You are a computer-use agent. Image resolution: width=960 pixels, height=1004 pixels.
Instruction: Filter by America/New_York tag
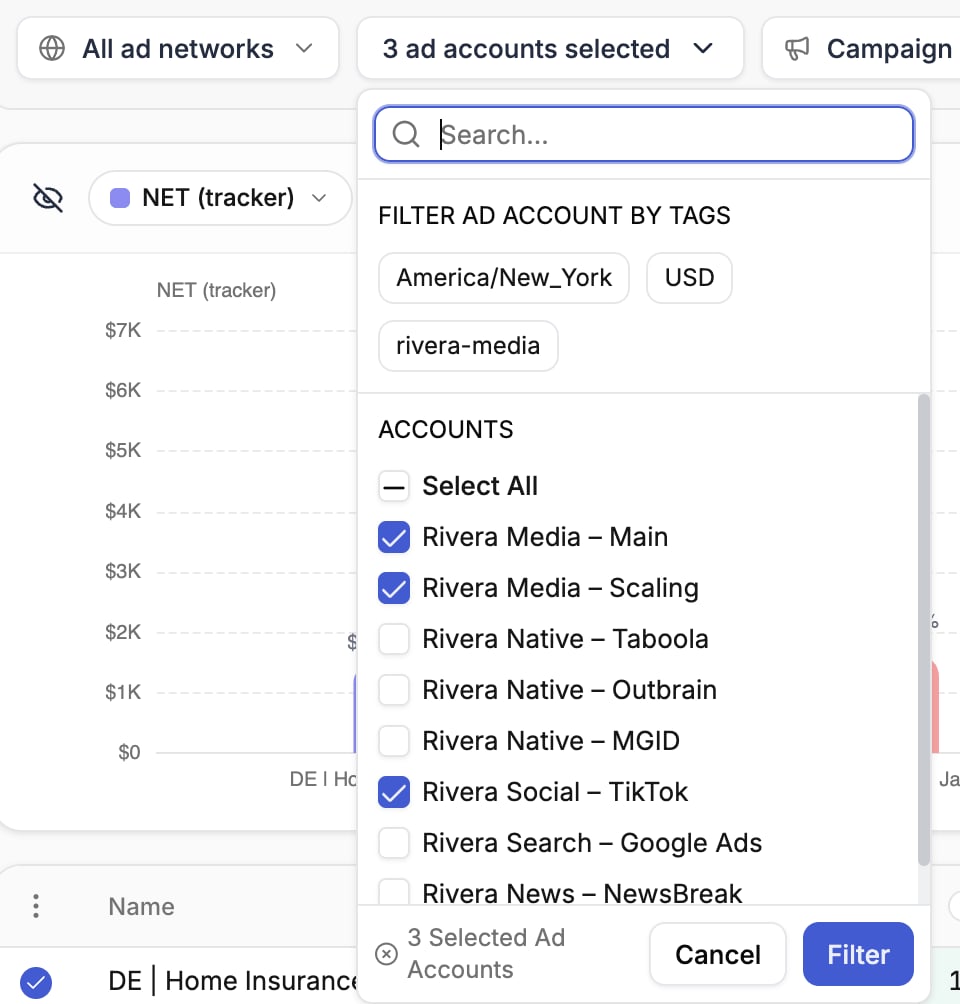504,278
